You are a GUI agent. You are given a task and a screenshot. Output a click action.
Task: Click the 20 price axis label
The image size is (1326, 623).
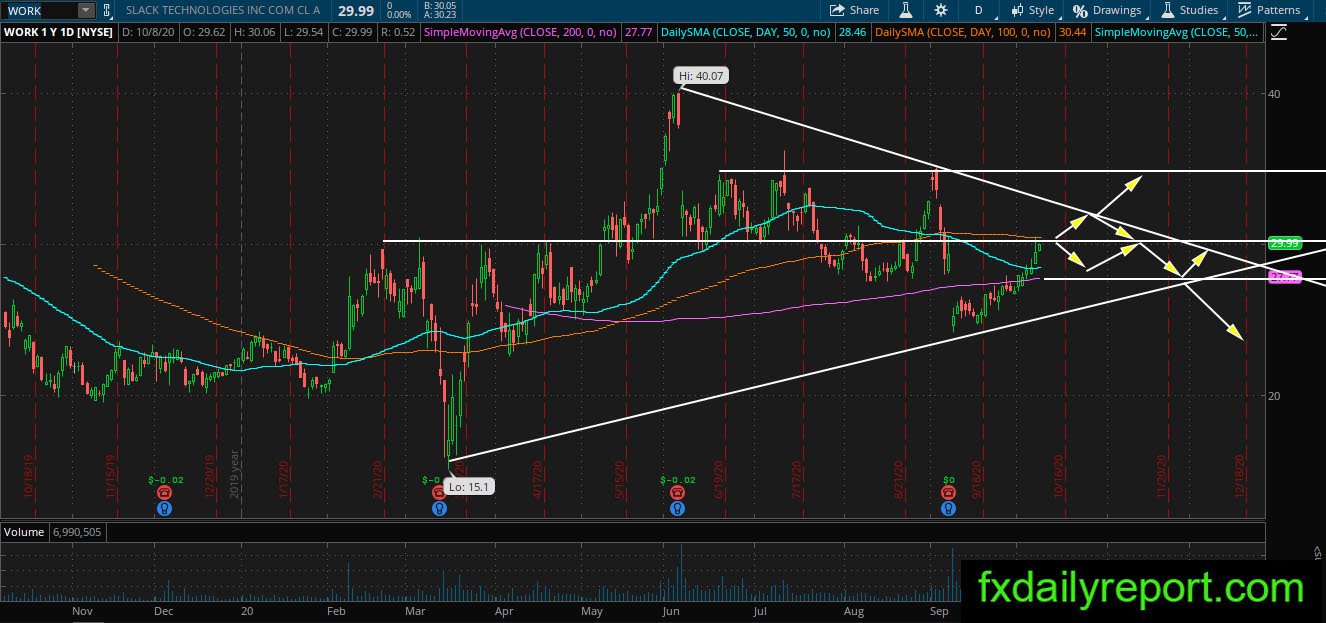[x=1273, y=395]
